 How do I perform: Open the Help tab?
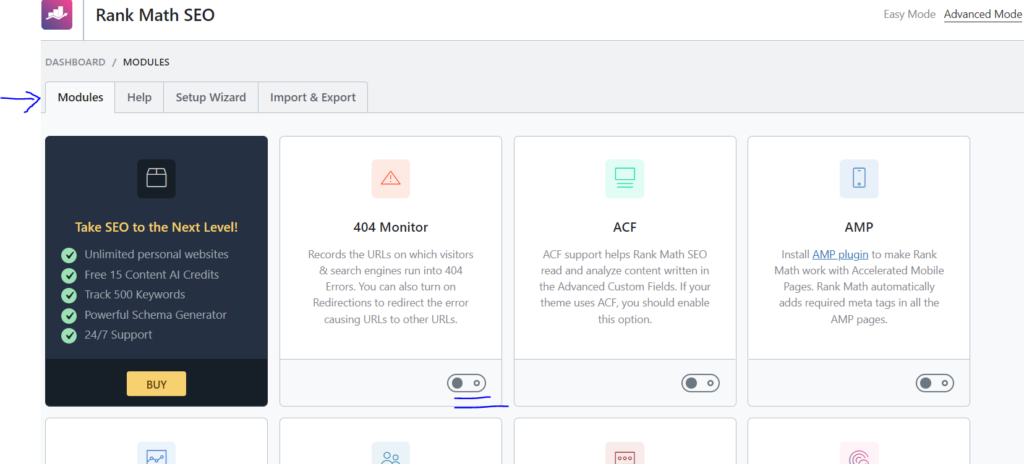coord(139,97)
